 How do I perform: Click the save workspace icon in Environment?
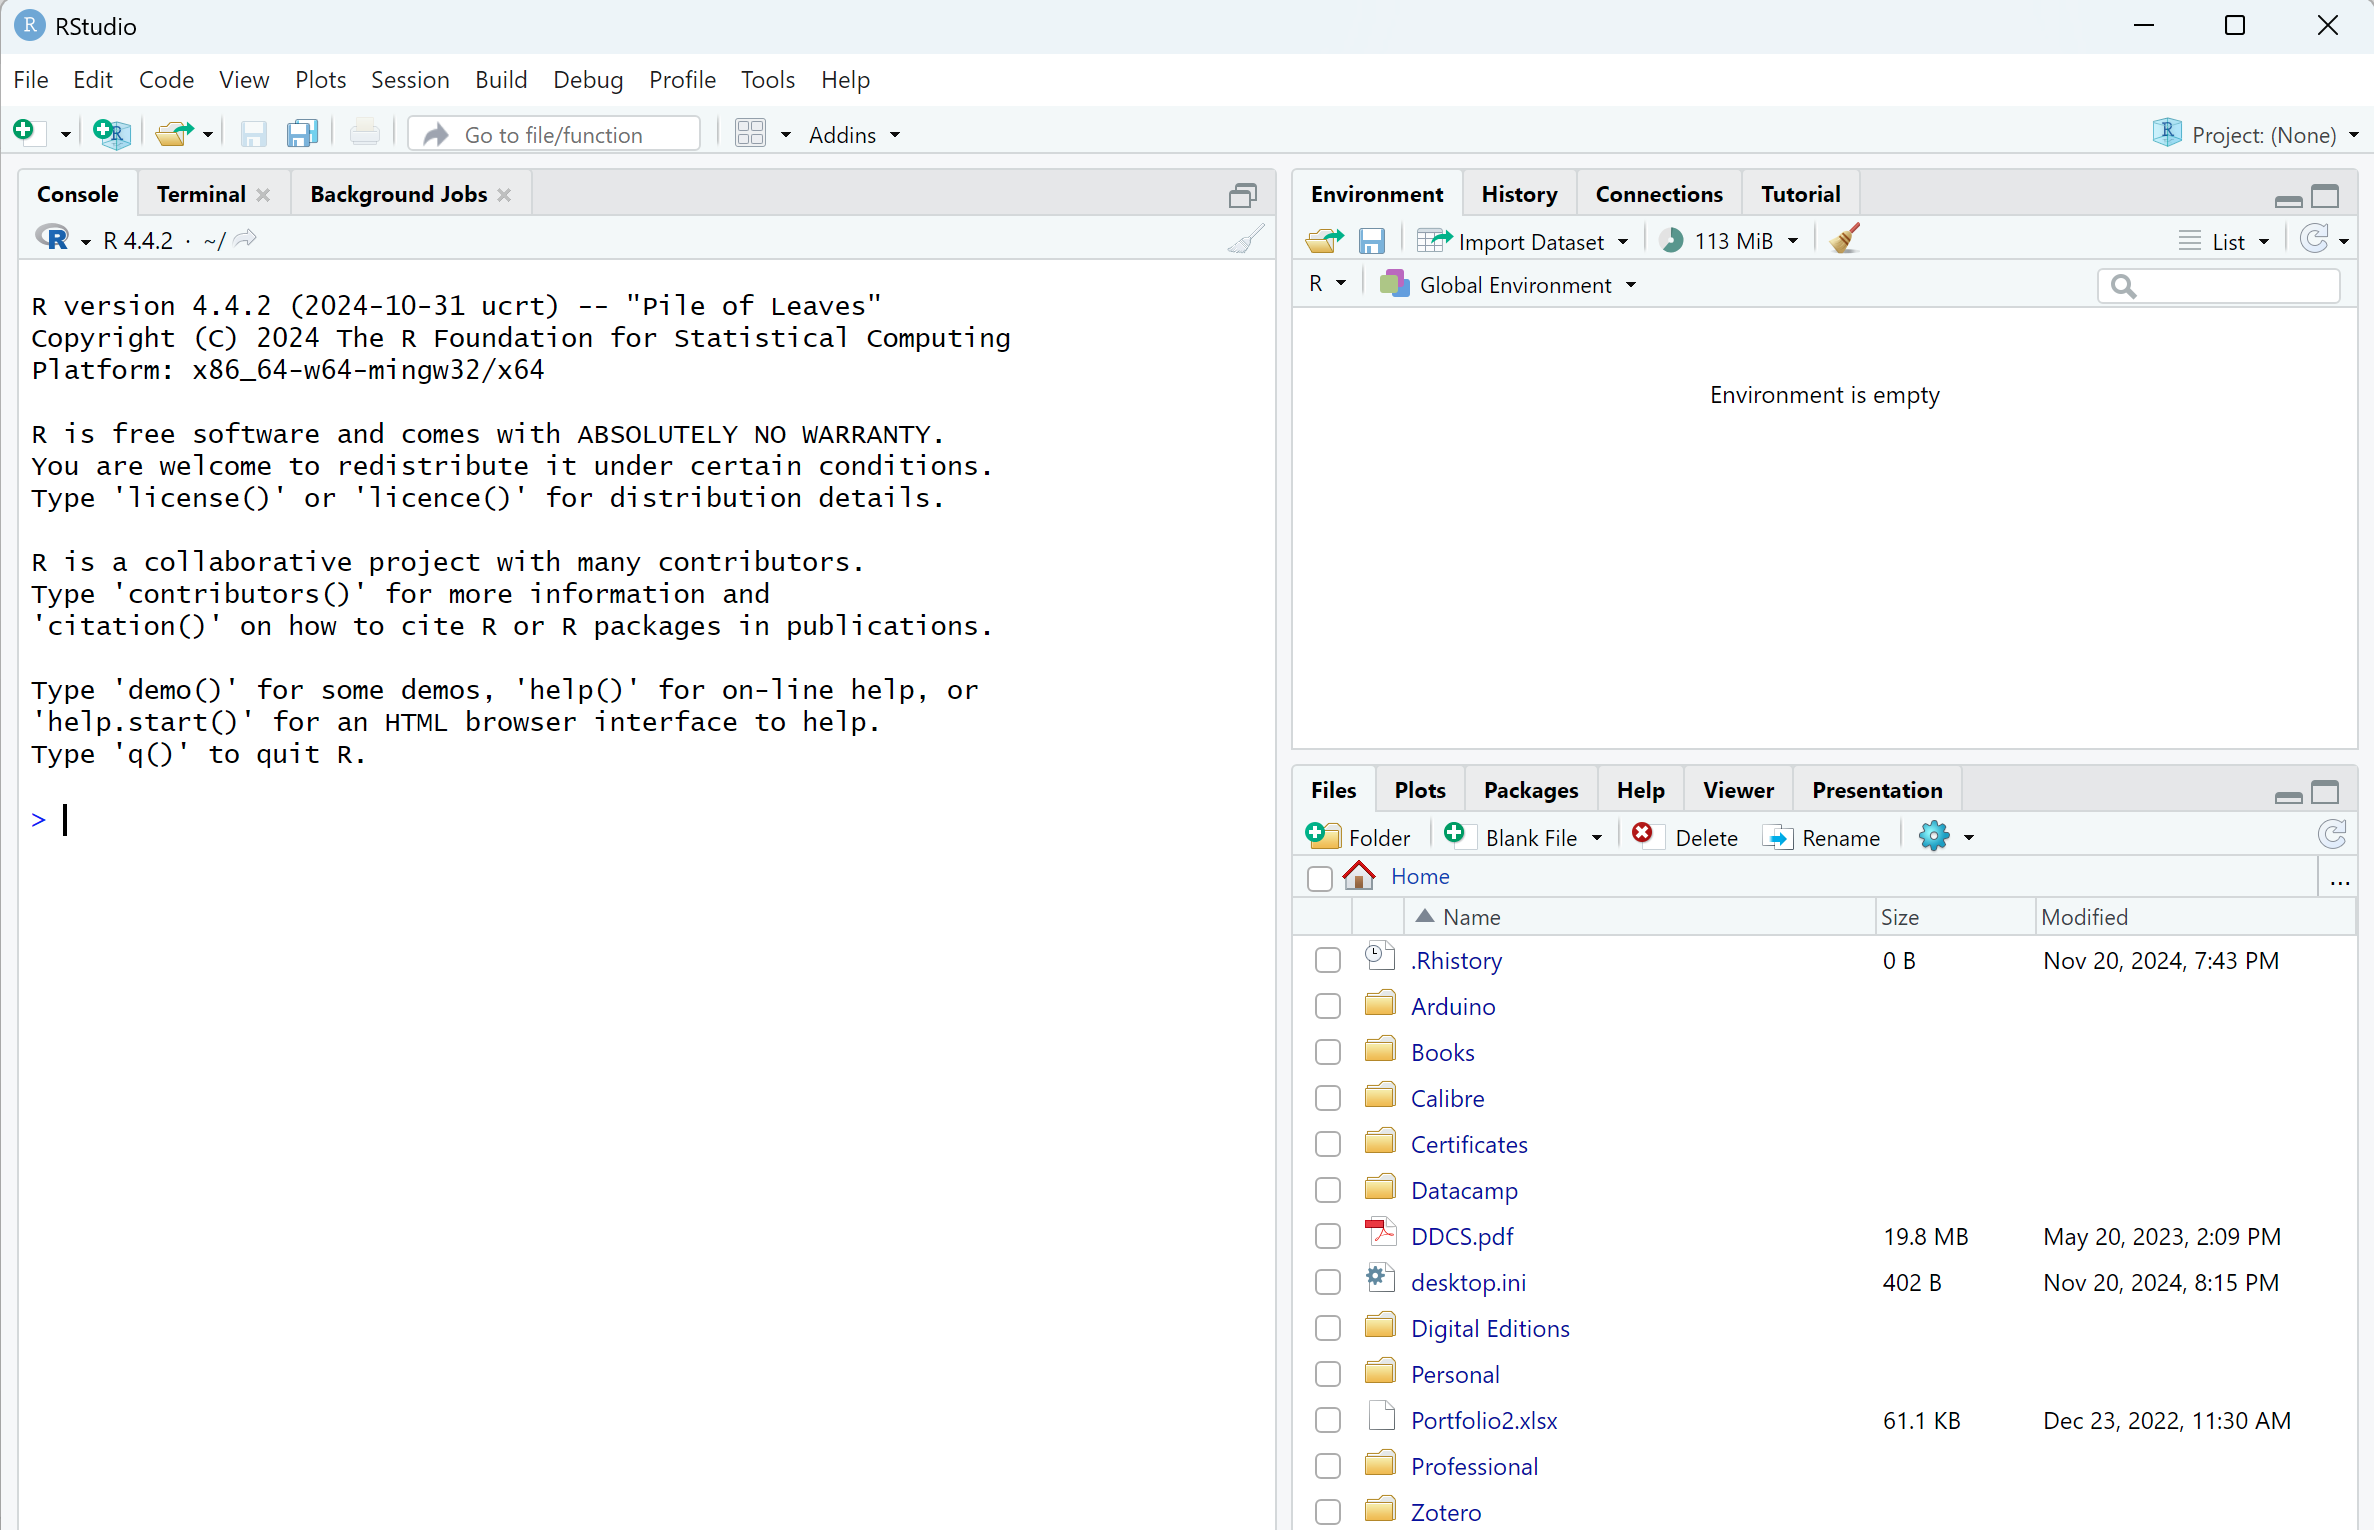[x=1371, y=241]
